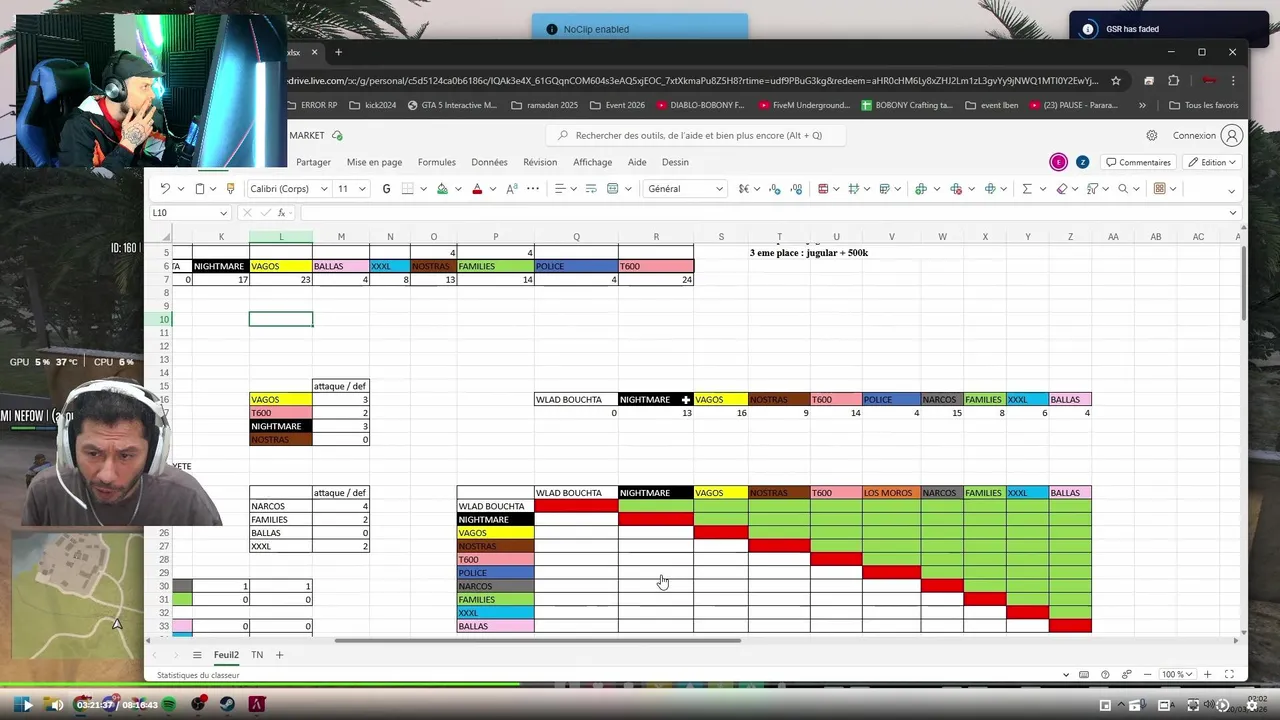1280x720 pixels.
Task: Click the Commentaires button
Action: [x=1138, y=162]
